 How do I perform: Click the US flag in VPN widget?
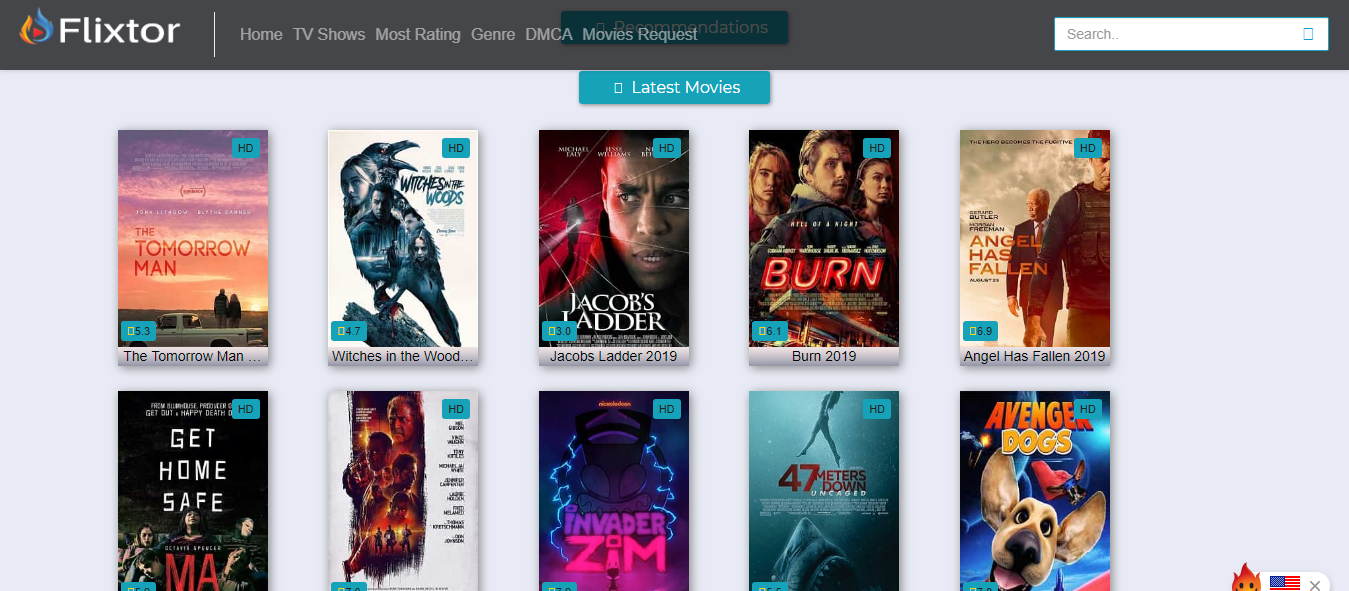click(x=1284, y=583)
